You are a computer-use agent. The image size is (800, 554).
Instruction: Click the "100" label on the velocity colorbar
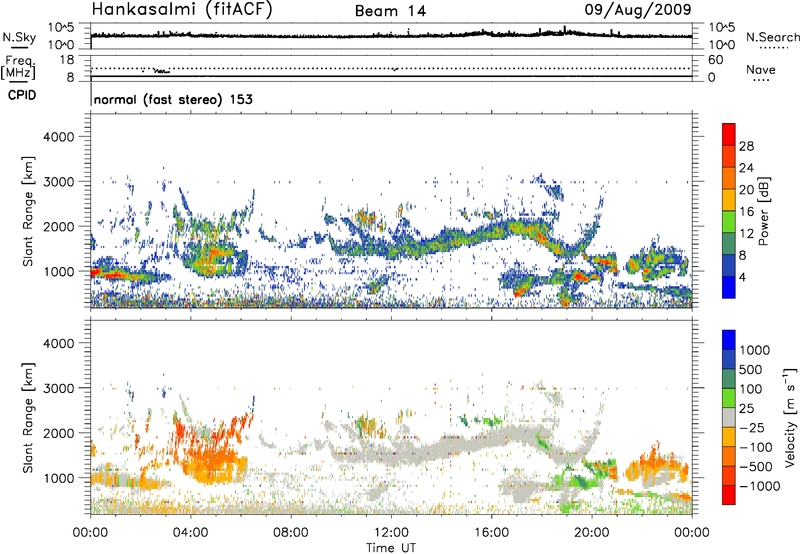(x=753, y=389)
